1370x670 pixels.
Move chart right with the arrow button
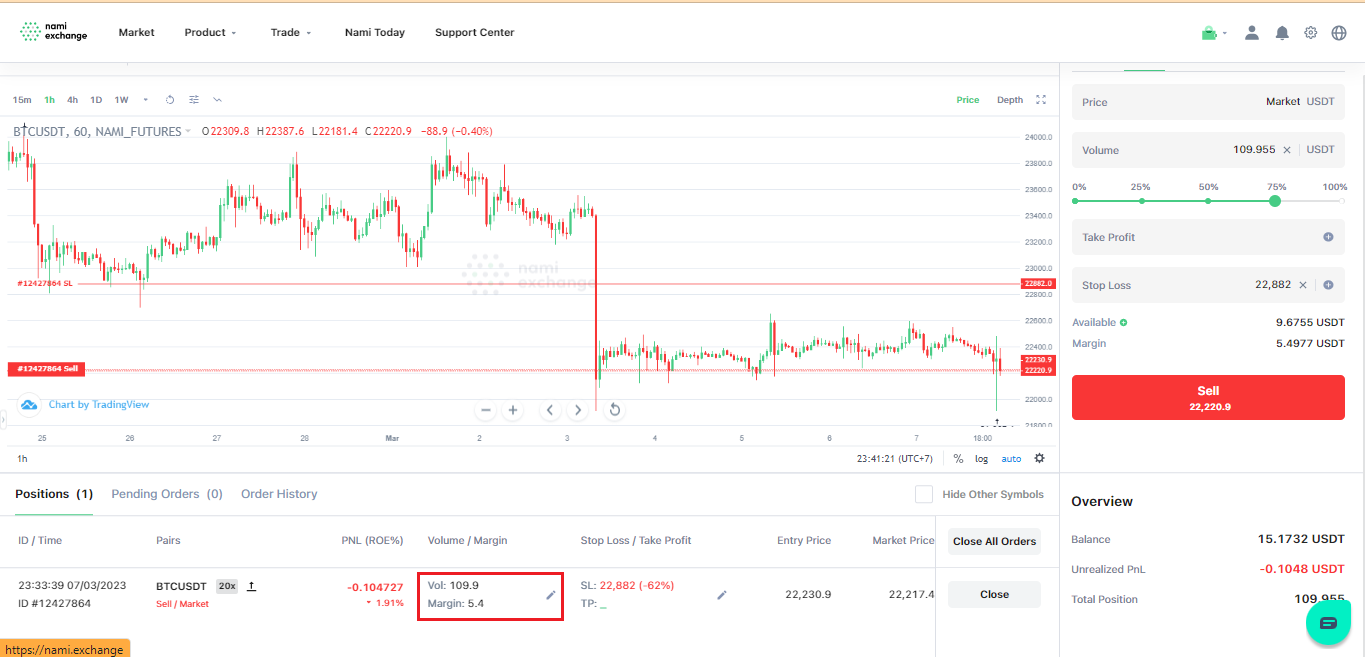(x=577, y=410)
